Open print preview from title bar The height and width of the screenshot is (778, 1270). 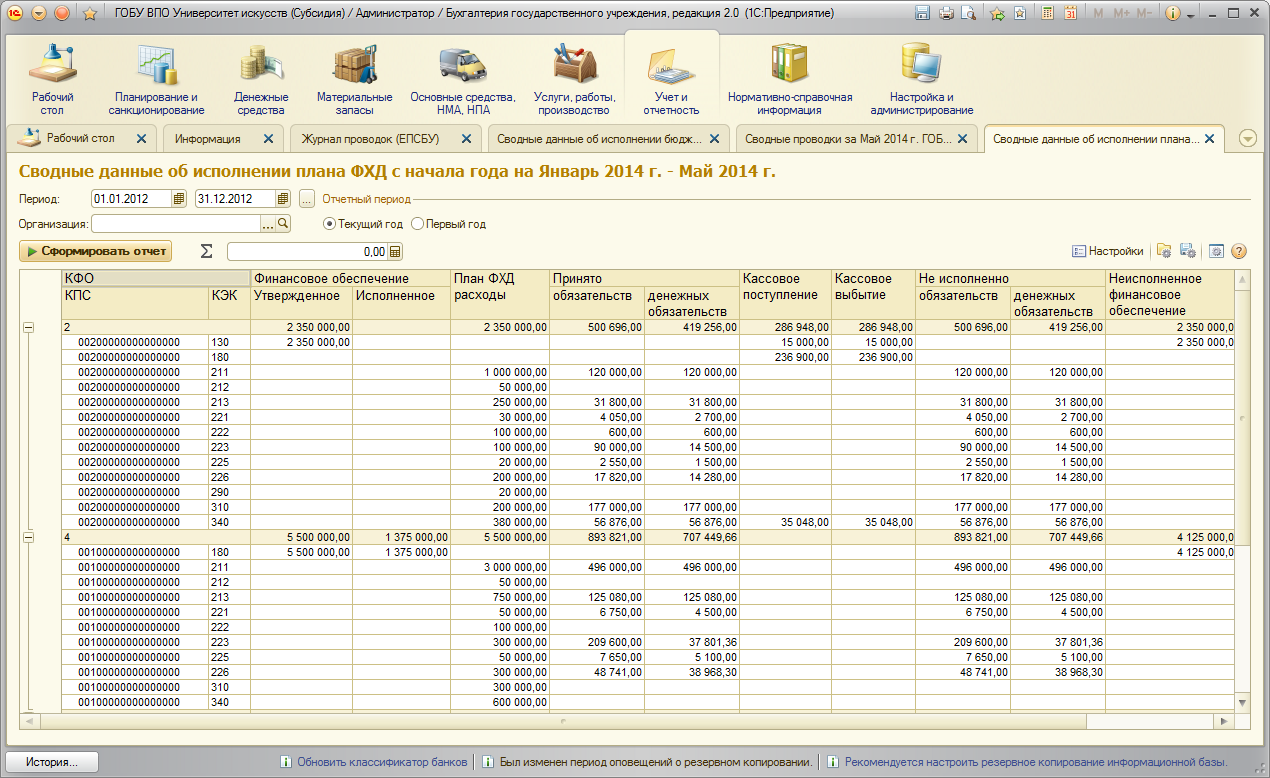(967, 14)
